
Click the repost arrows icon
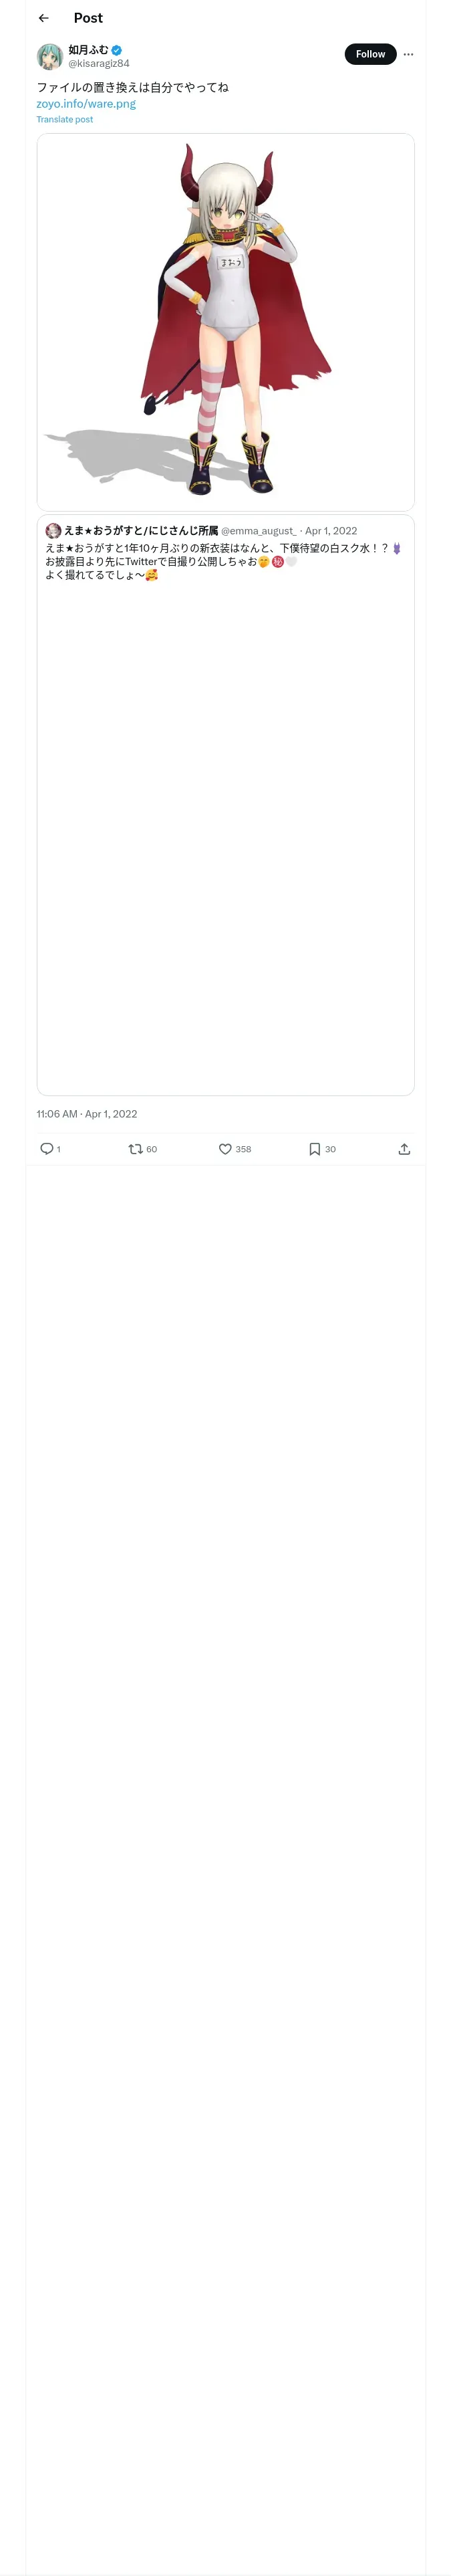[x=135, y=1149]
